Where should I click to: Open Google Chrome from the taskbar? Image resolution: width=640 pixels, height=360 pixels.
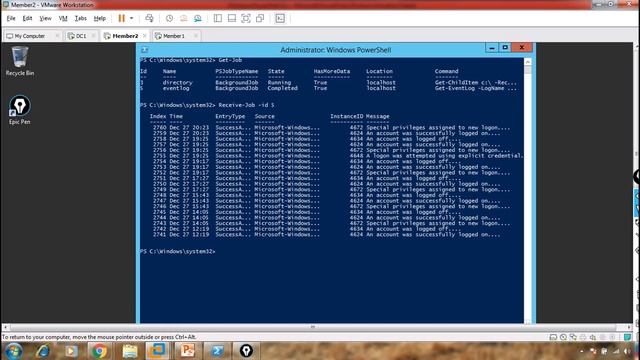[99, 351]
